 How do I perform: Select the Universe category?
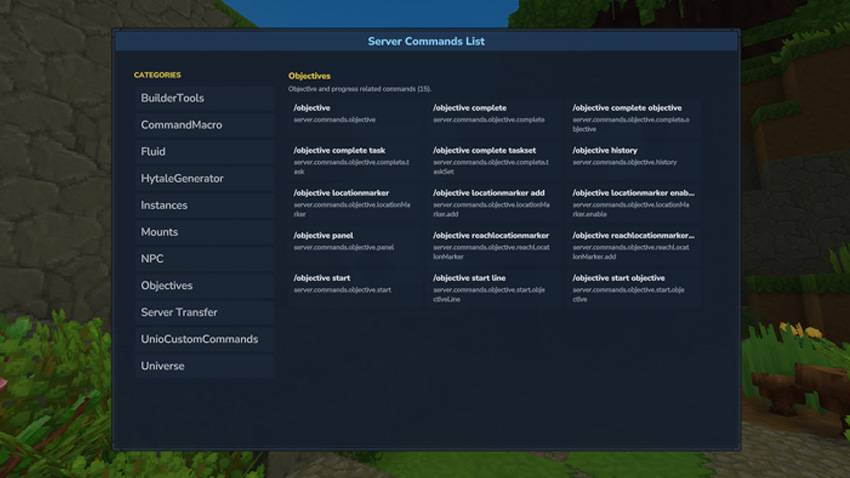(x=203, y=366)
